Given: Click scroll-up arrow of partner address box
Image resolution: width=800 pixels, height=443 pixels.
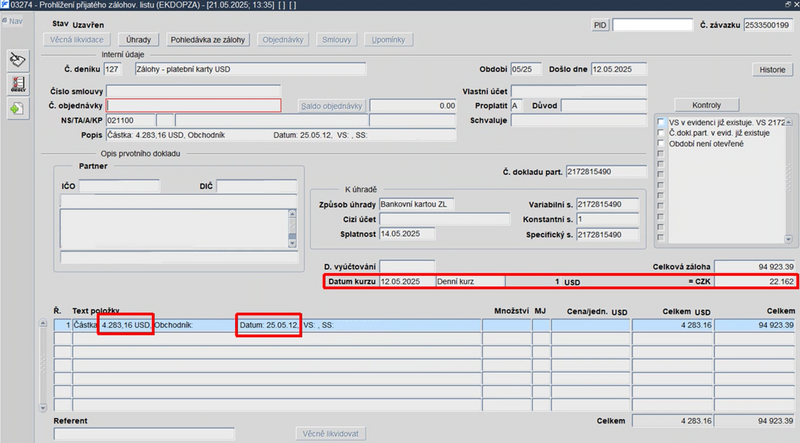Looking at the screenshot, I should [292, 213].
